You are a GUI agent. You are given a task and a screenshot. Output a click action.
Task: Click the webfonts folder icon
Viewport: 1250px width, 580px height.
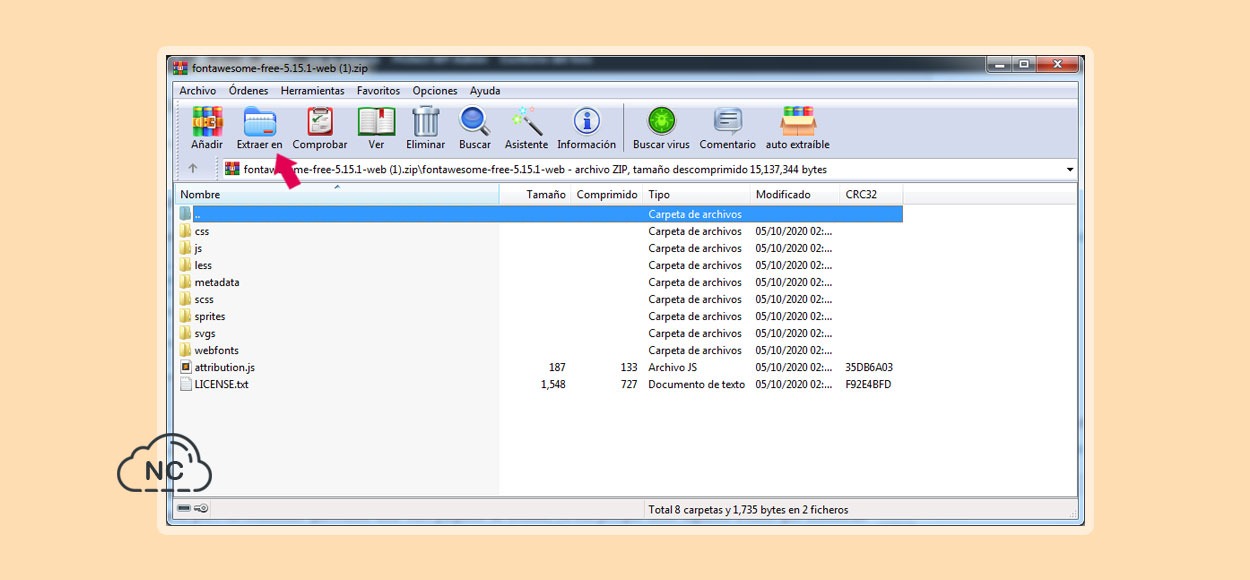coord(186,350)
